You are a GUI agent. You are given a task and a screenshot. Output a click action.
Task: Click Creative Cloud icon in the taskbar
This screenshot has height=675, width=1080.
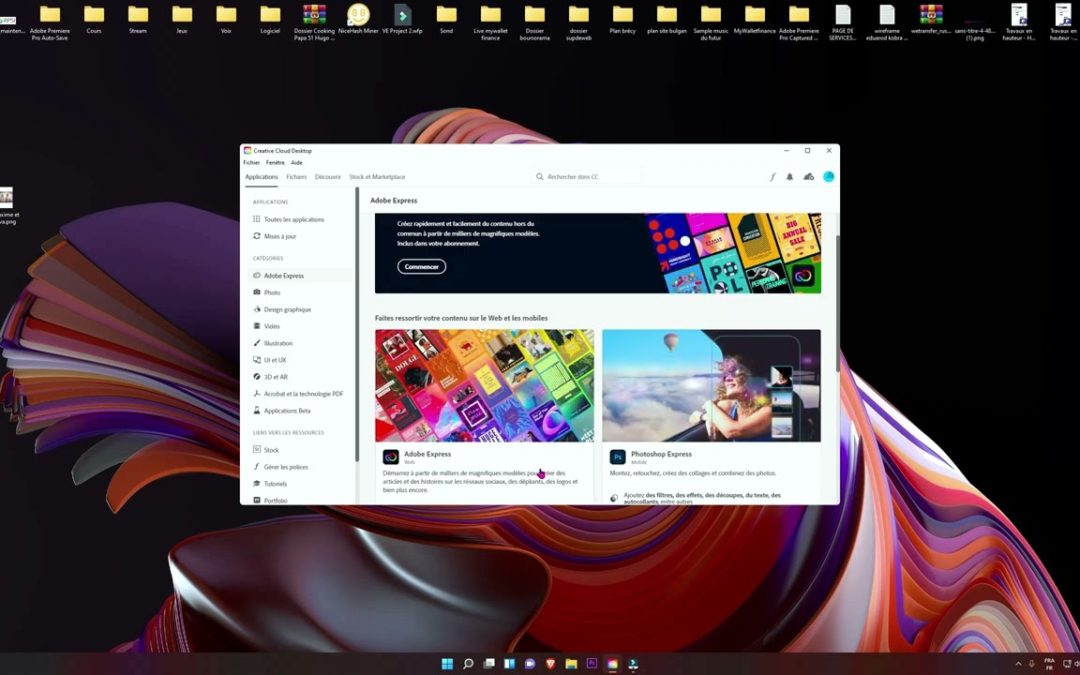click(612, 664)
